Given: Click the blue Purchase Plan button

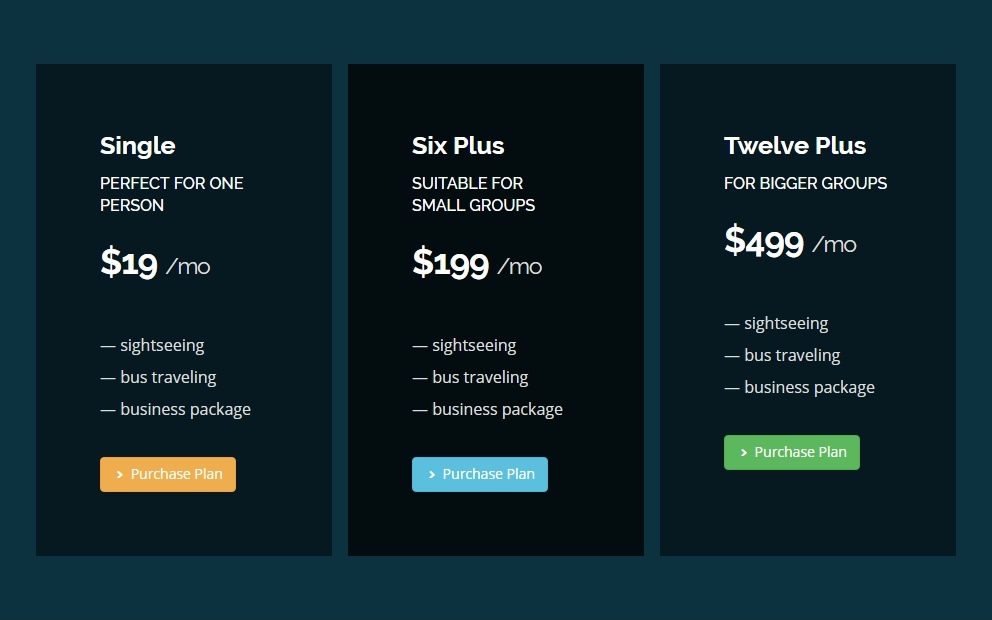Looking at the screenshot, I should (480, 474).
